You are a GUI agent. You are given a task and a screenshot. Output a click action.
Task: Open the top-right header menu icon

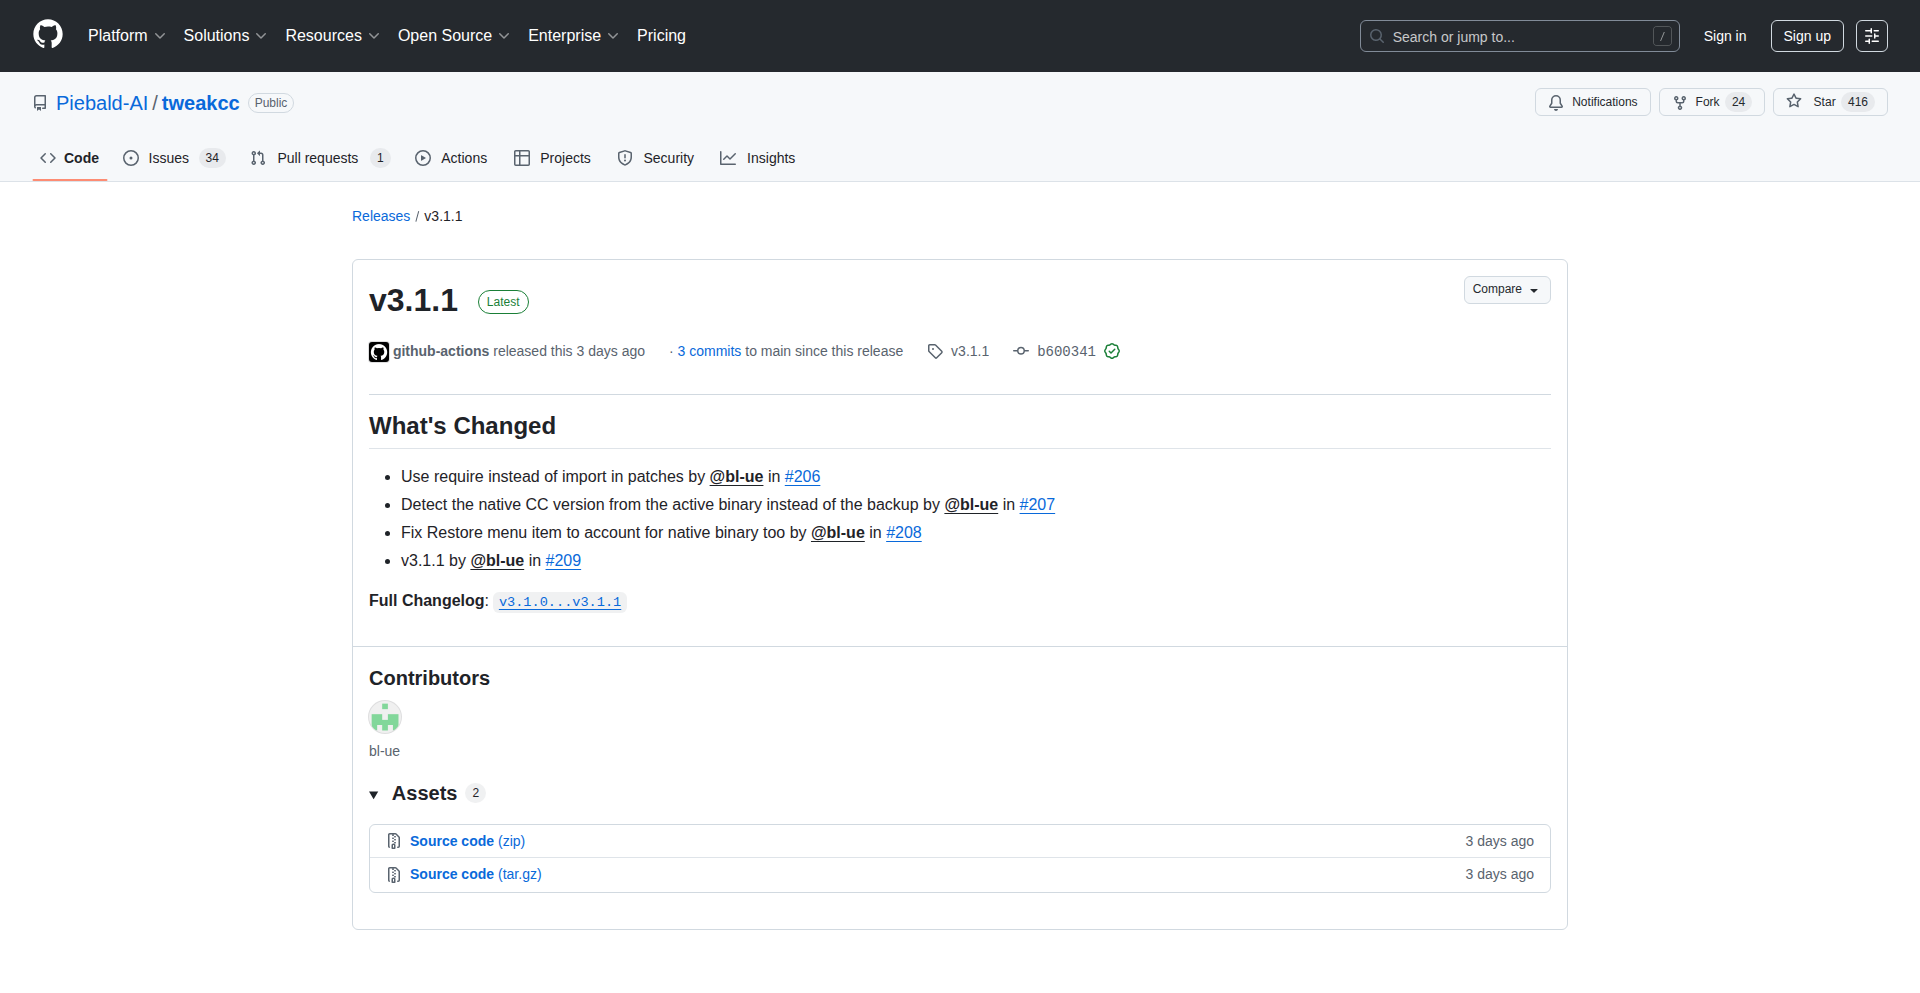(x=1871, y=36)
